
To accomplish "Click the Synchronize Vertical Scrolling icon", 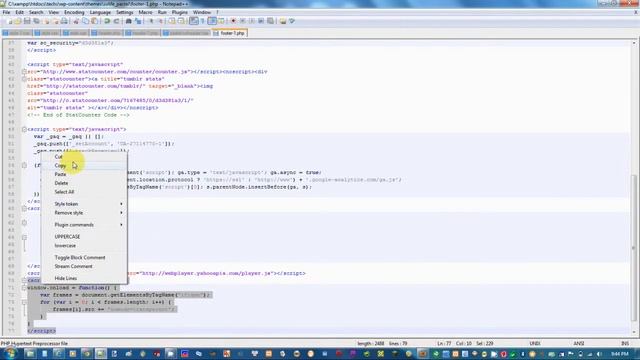I will pyautogui.click(x=172, y=21).
